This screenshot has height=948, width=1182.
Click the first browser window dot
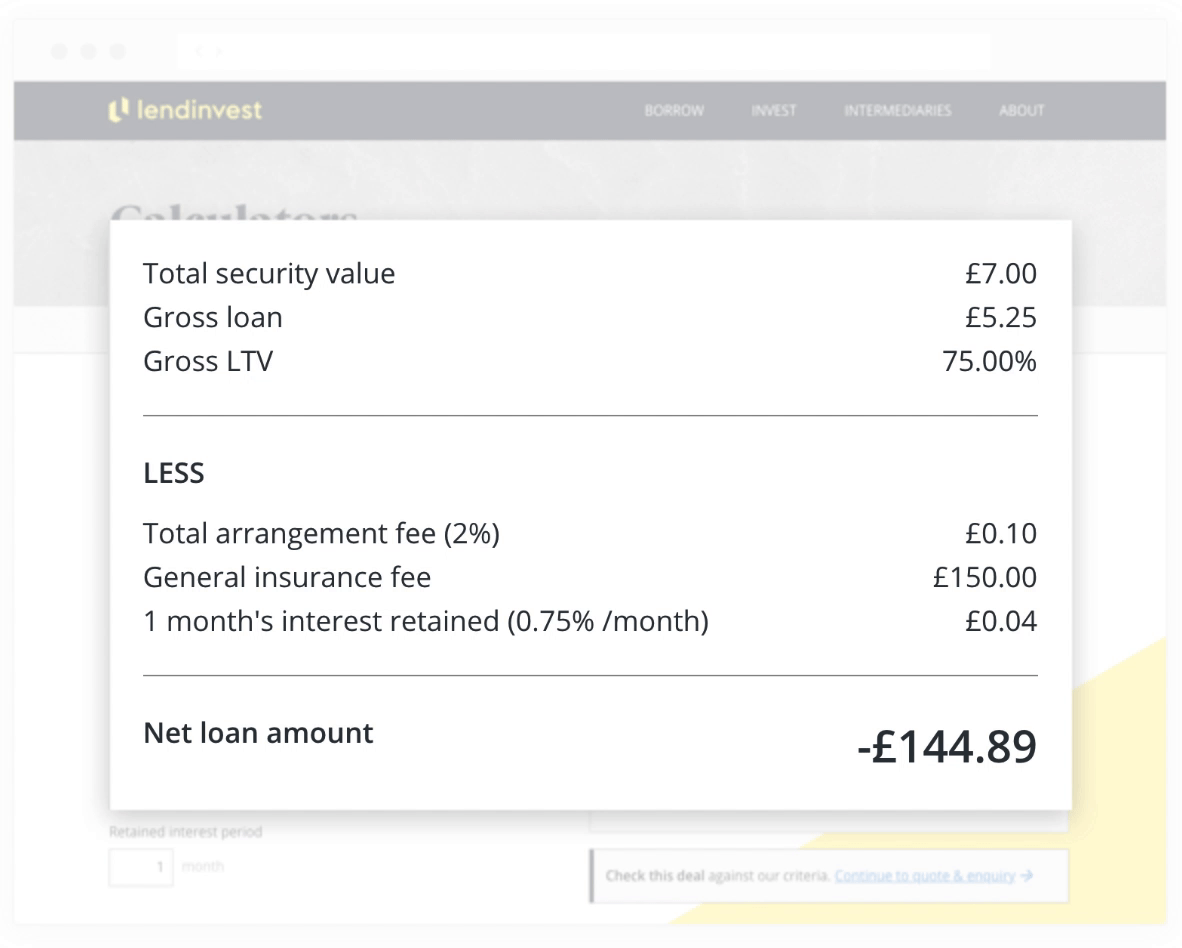pos(59,51)
